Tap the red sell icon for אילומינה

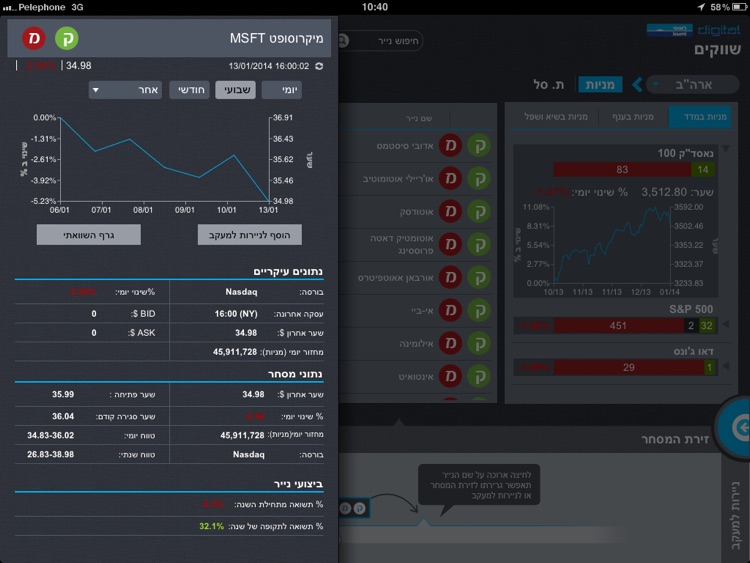click(450, 343)
